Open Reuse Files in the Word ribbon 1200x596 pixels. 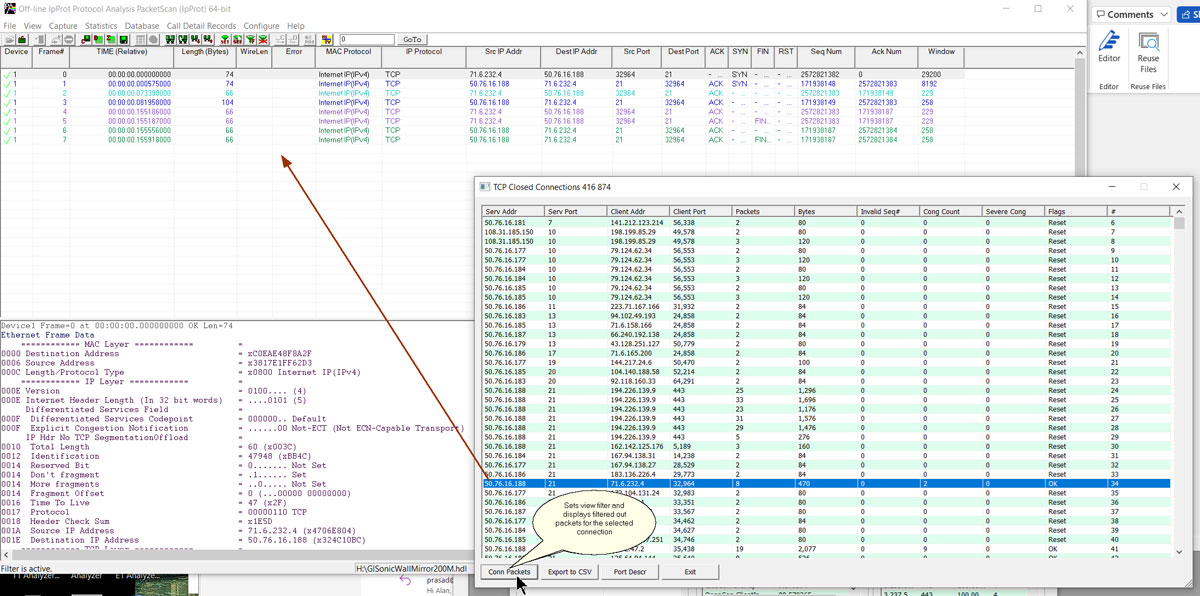(x=1148, y=52)
